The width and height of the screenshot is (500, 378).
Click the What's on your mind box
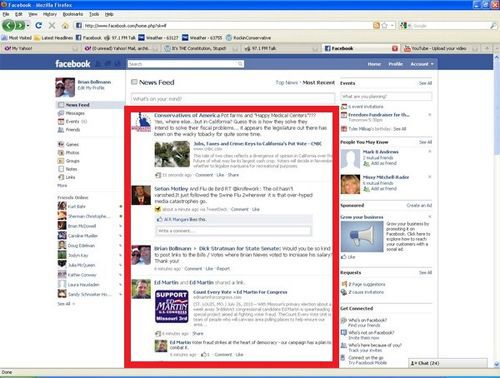tap(233, 99)
